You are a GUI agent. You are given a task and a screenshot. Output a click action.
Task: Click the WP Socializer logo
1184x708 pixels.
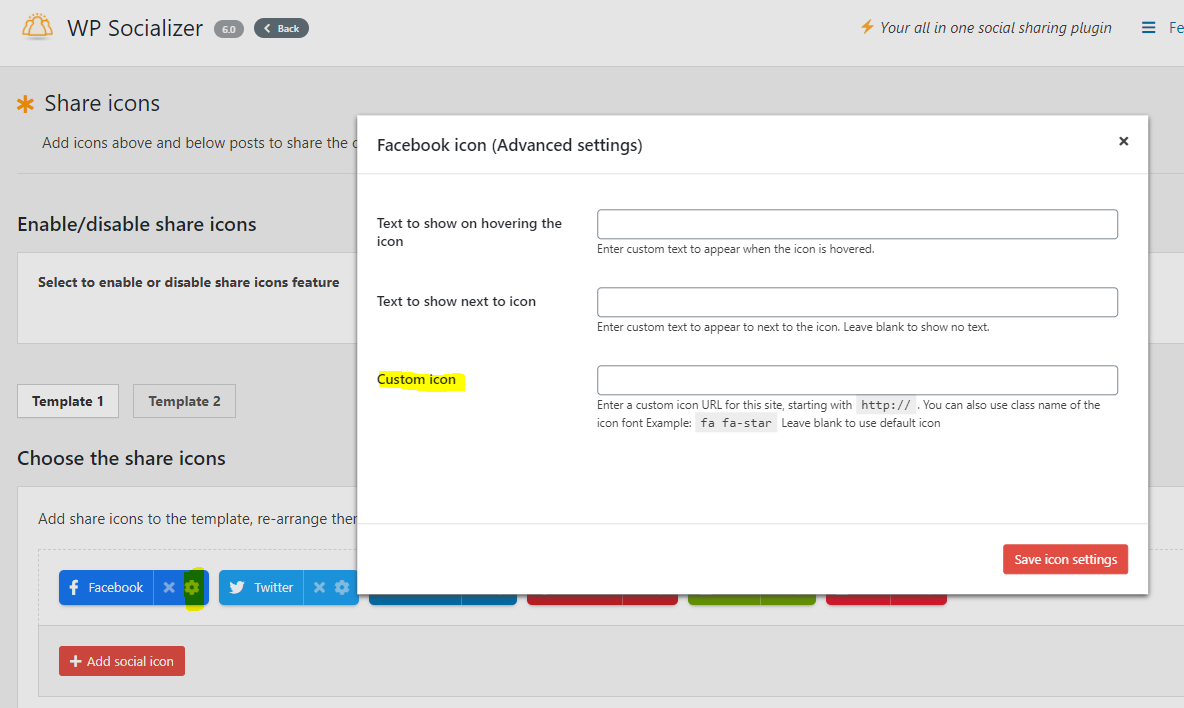(x=37, y=28)
